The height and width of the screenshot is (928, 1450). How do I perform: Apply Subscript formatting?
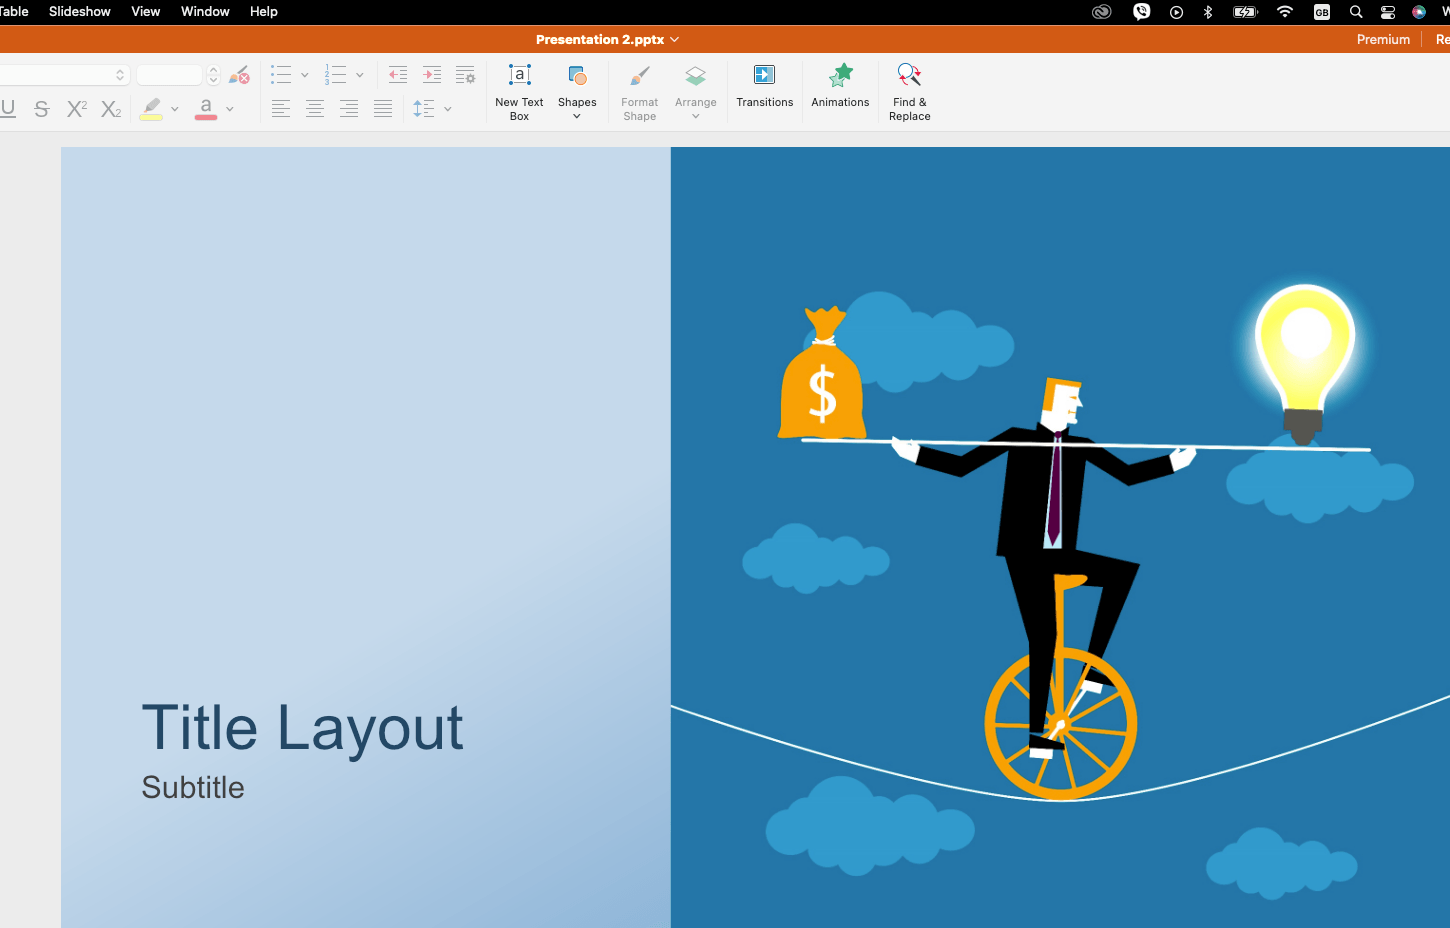(x=110, y=109)
